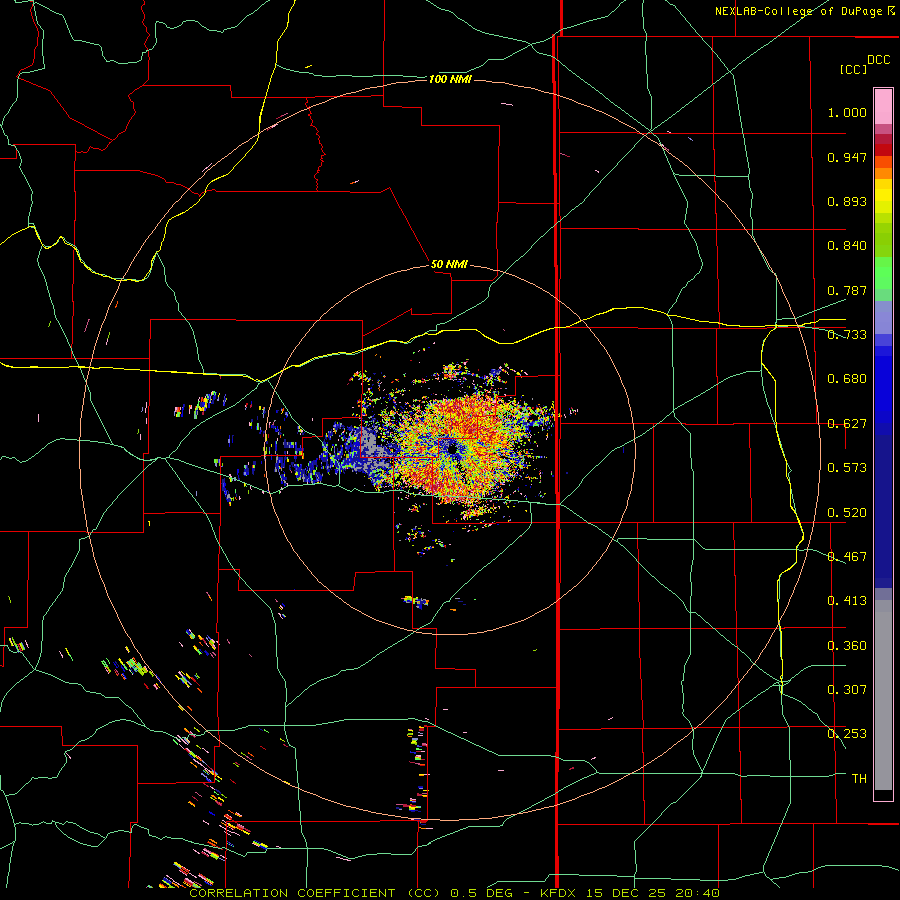
Task: Click the 0.627 color scale value
Action: click(847, 424)
